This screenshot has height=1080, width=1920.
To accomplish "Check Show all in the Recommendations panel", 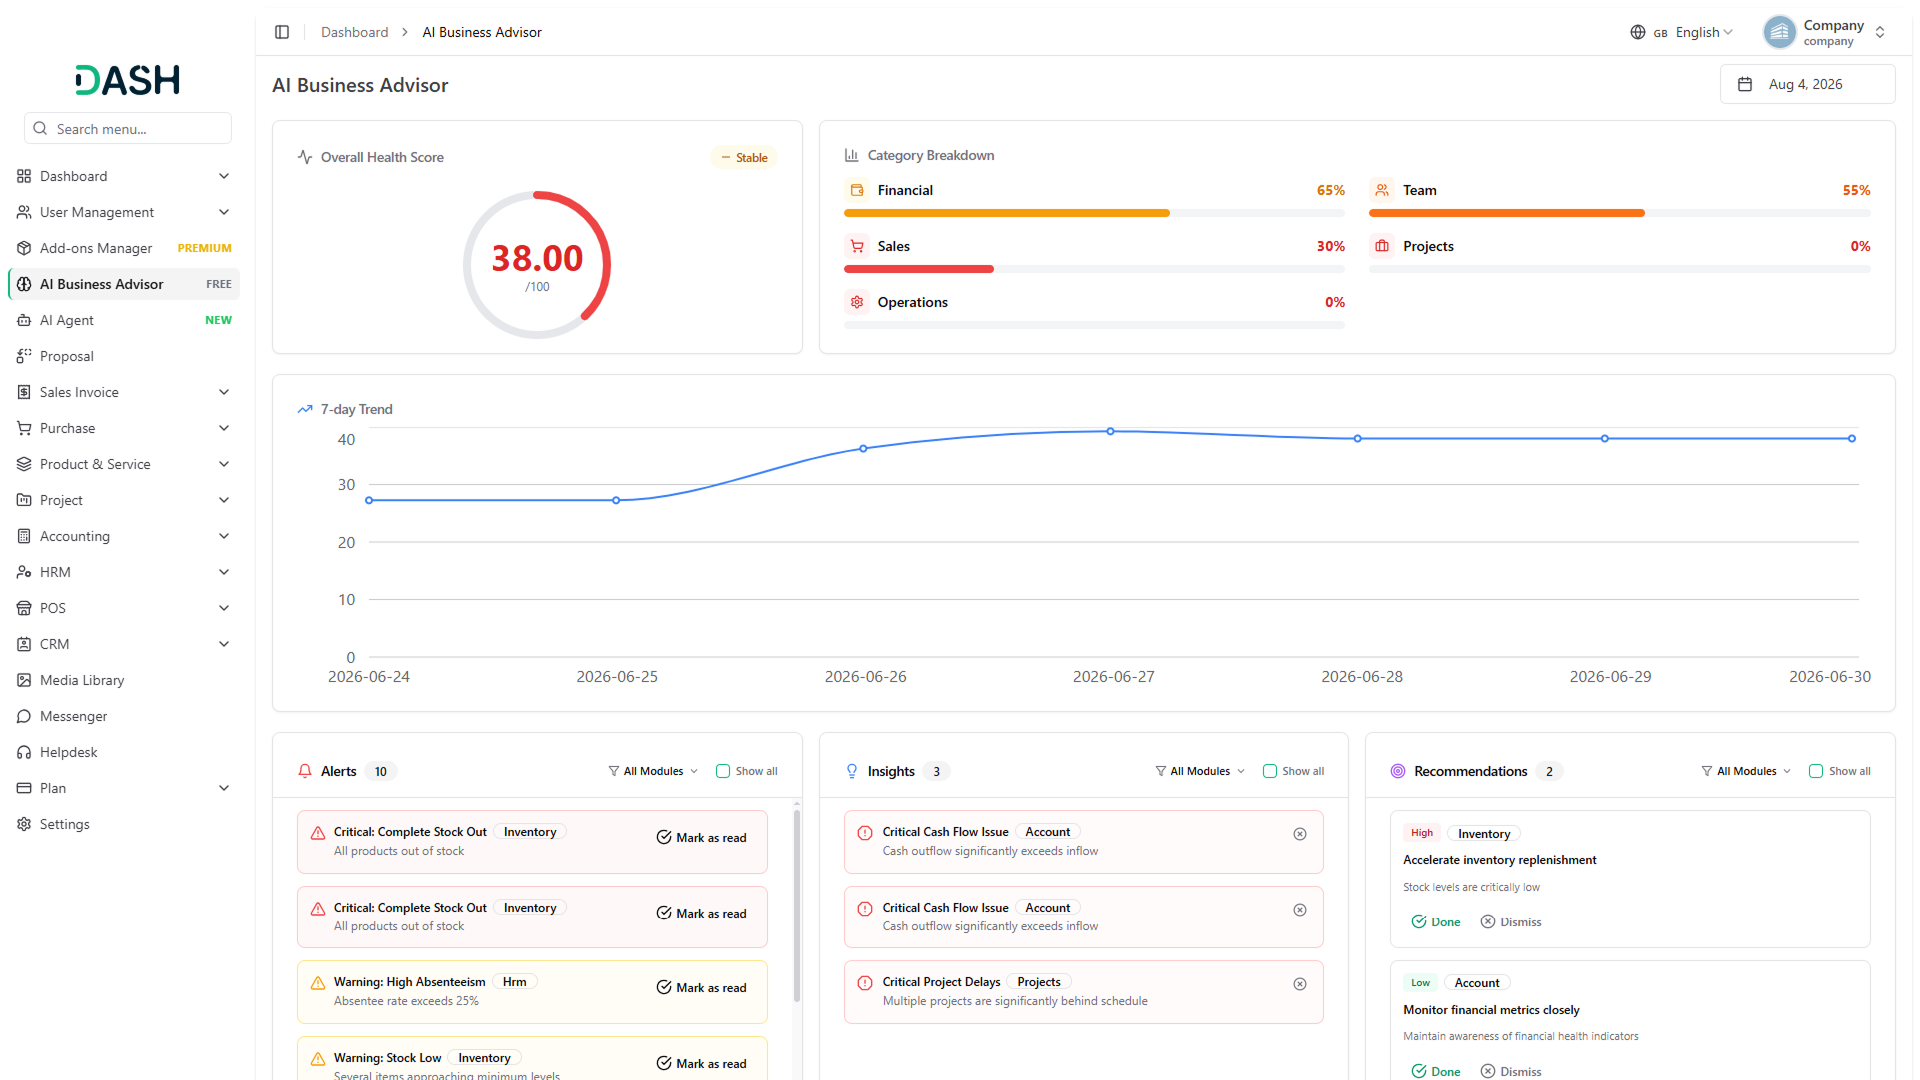I will coord(1816,771).
